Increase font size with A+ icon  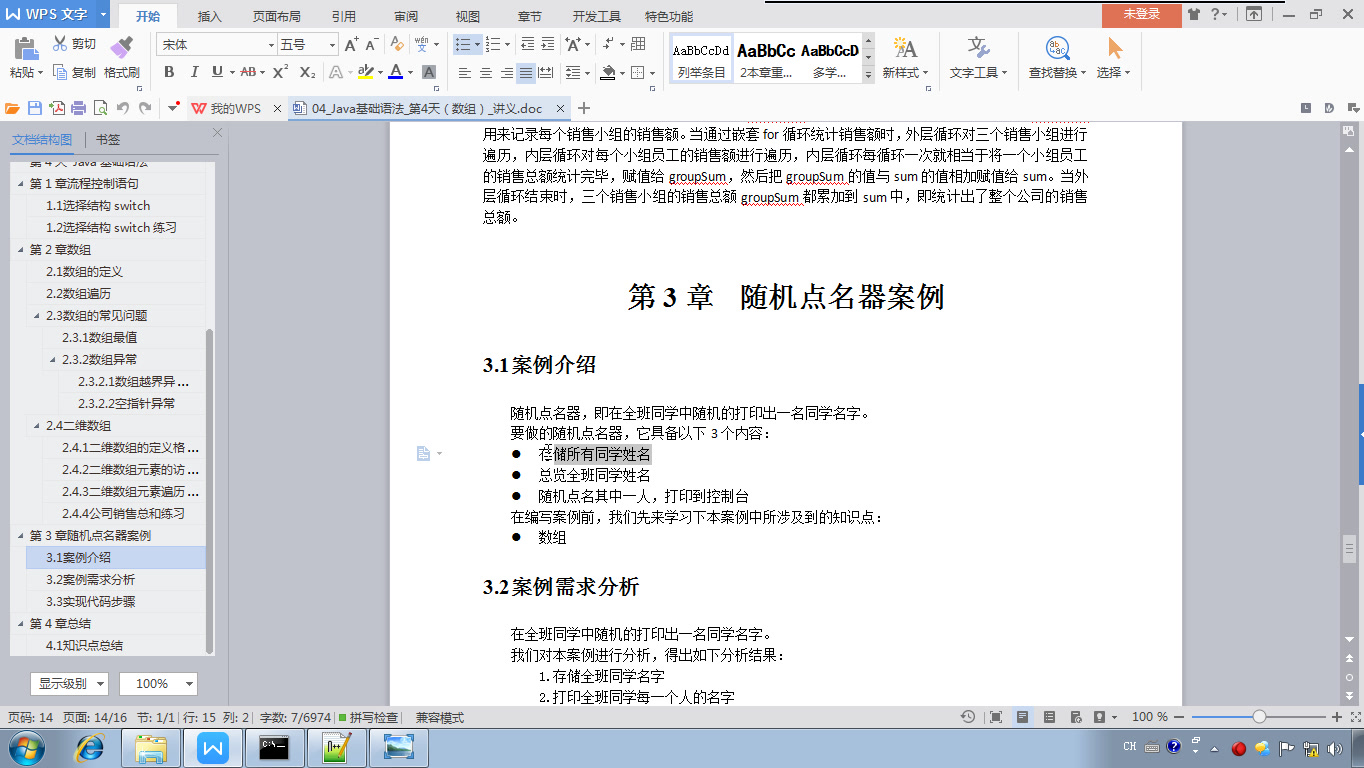351,44
